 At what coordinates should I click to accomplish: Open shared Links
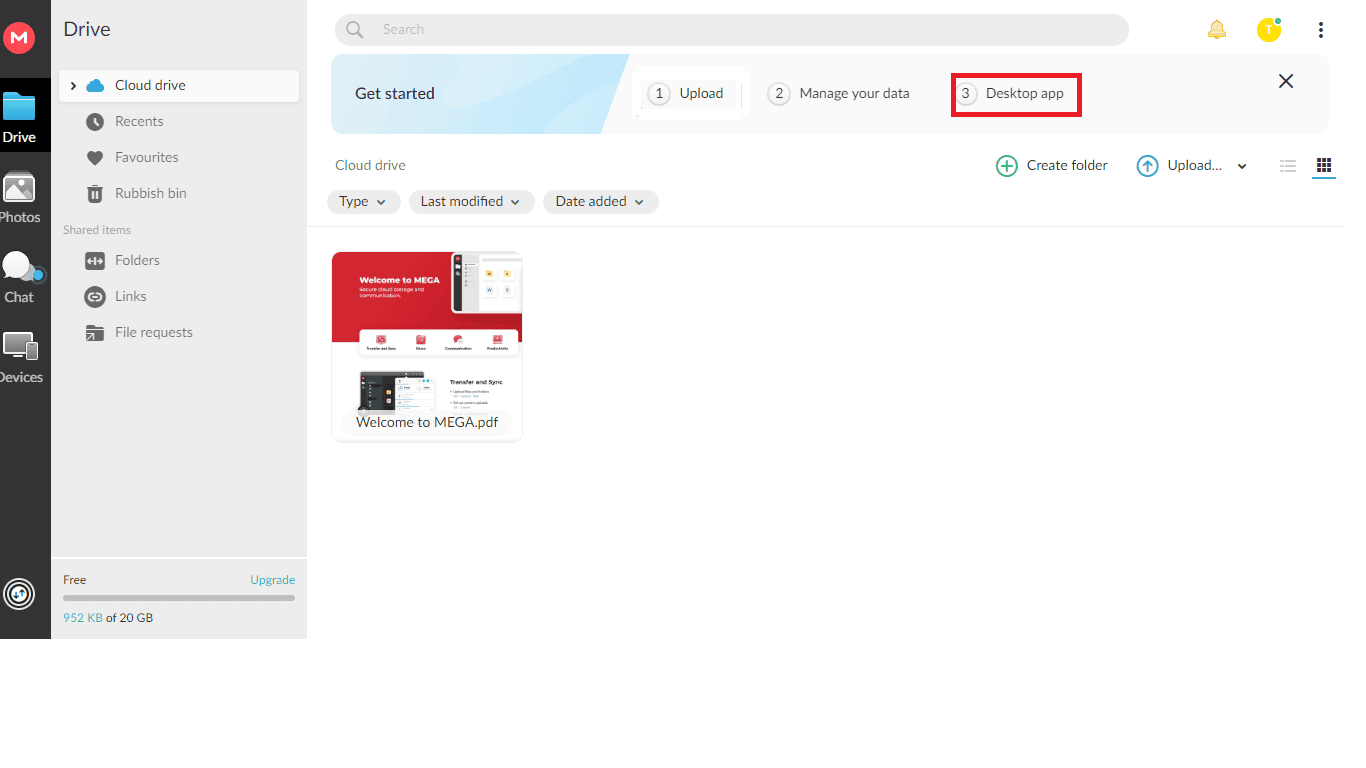pyautogui.click(x=131, y=296)
